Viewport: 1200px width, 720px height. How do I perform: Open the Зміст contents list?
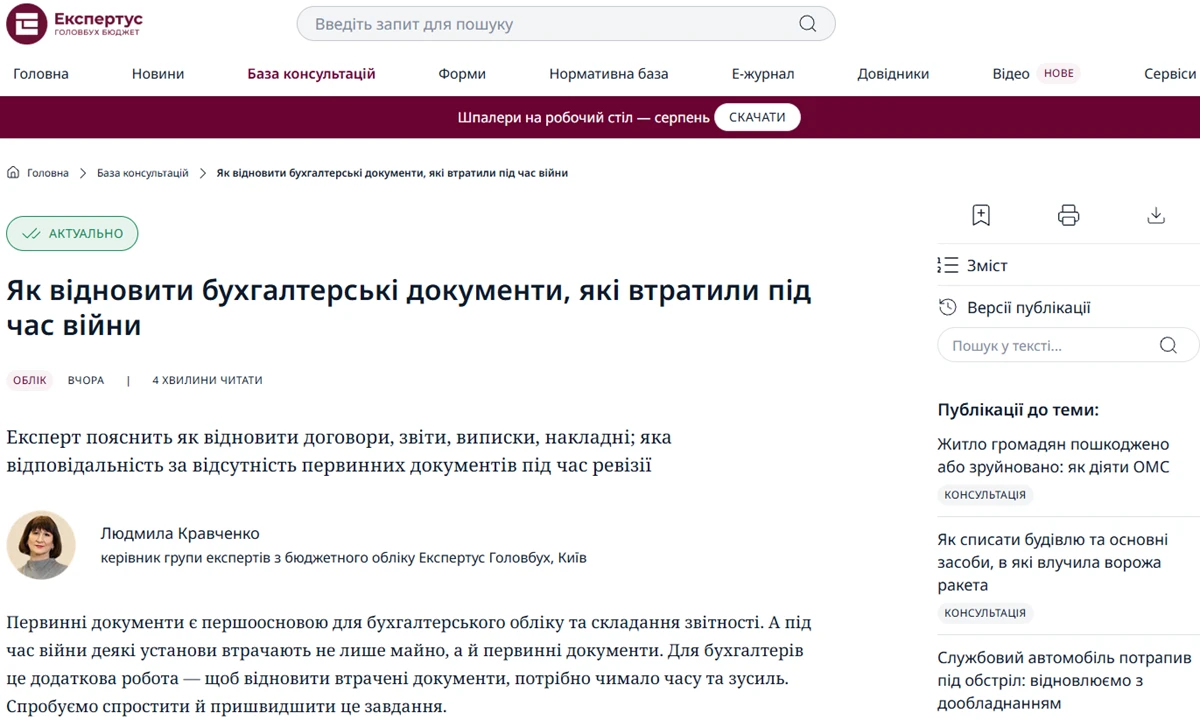pos(973,265)
